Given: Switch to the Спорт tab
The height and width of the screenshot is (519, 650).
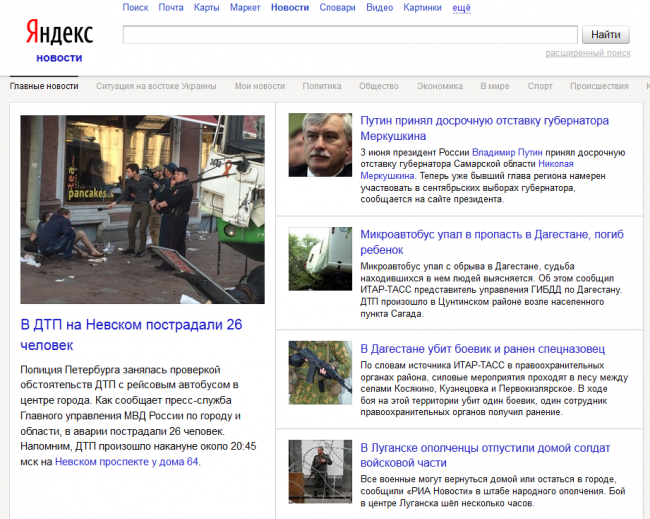Looking at the screenshot, I should click(x=540, y=86).
